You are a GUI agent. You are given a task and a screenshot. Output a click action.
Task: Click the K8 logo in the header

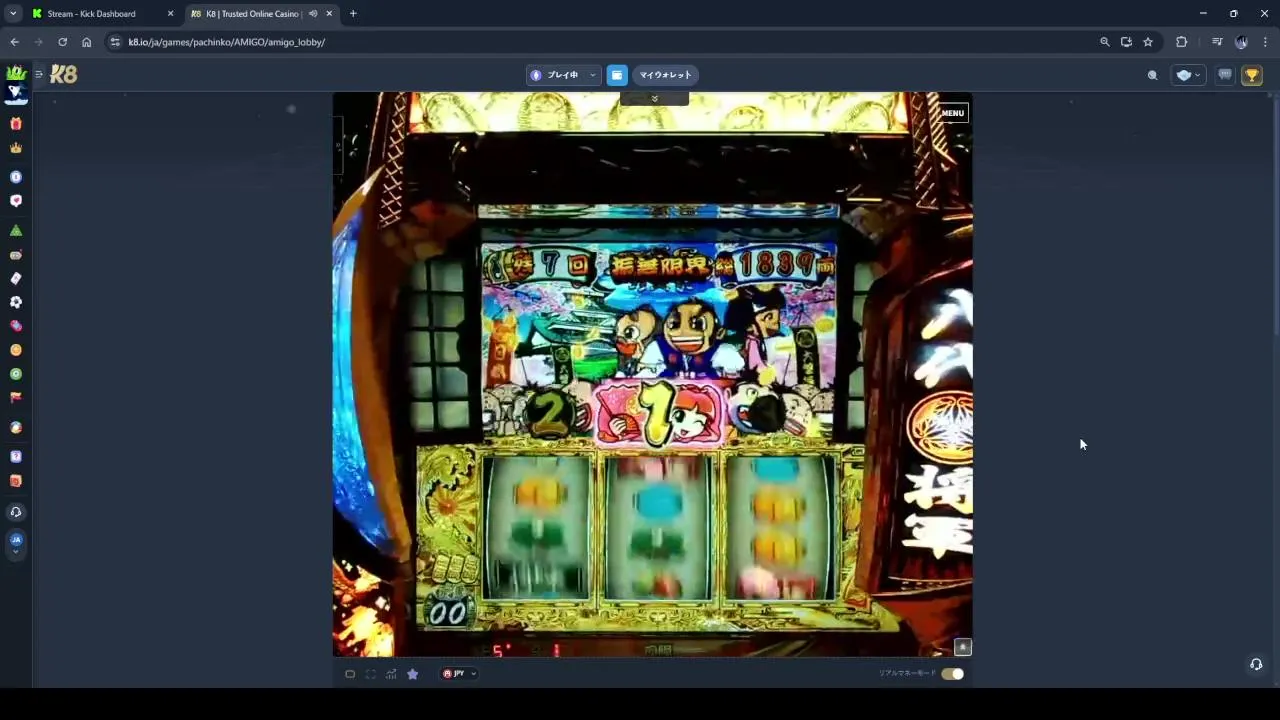(x=63, y=75)
